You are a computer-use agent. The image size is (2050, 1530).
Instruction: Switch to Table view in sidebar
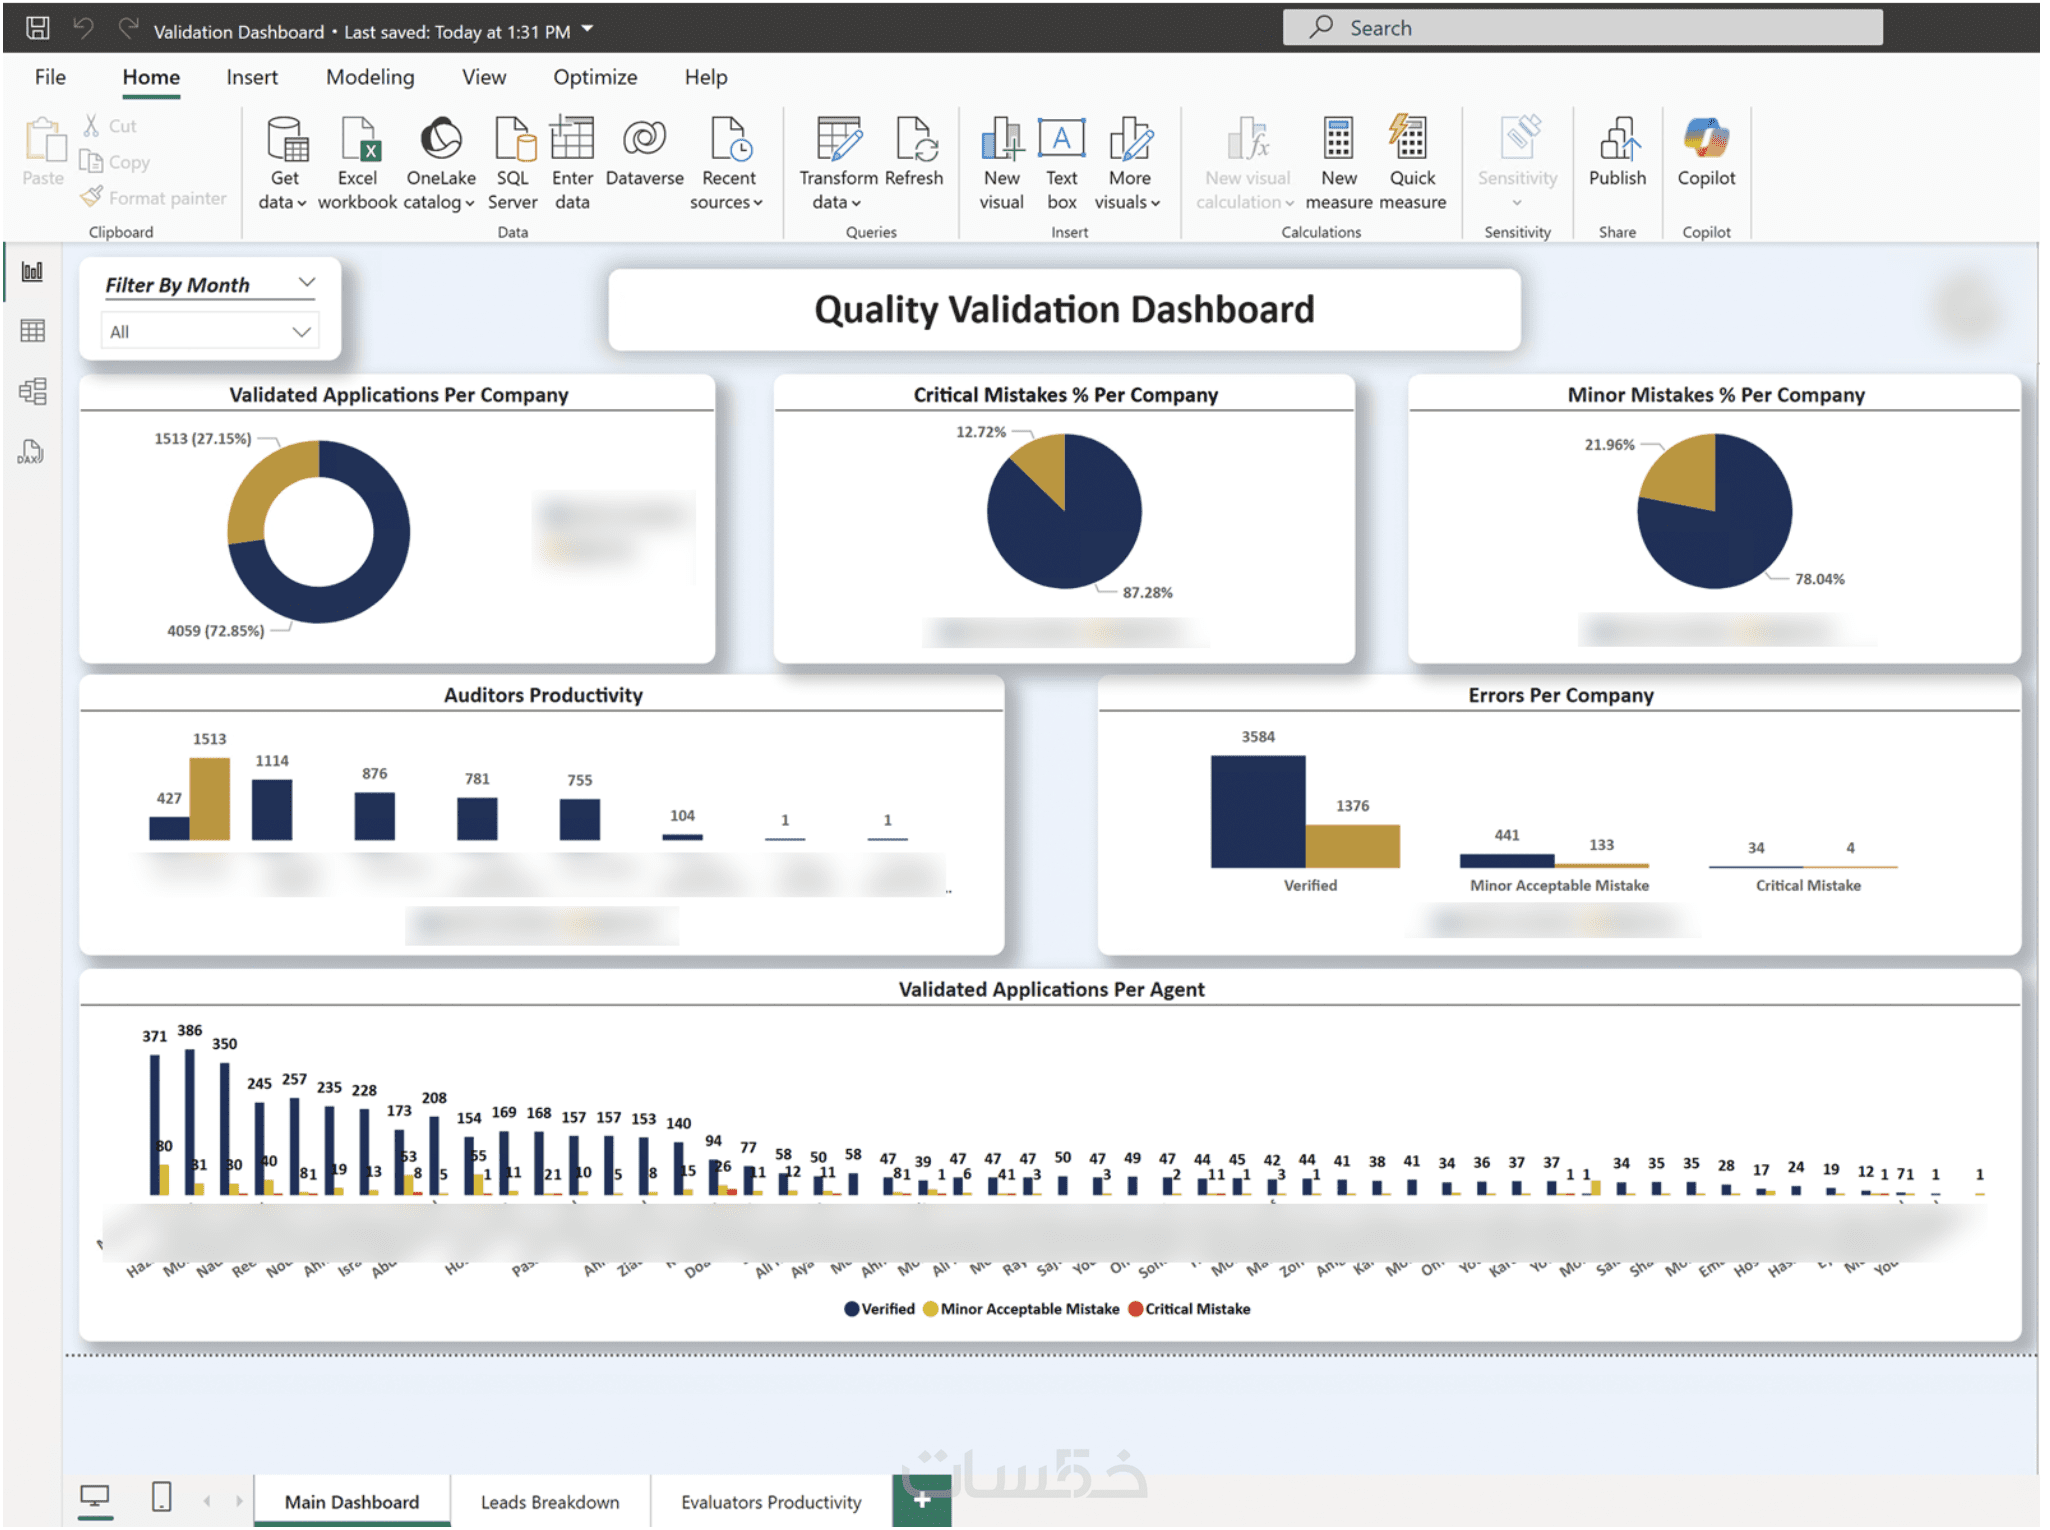coord(32,331)
